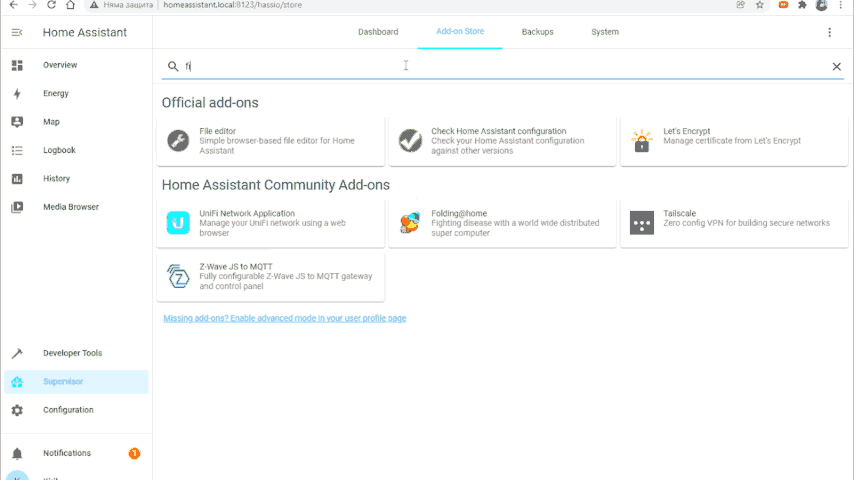This screenshot has width=854, height=480.
Task: Switch to the Dashboard tab
Action: (378, 32)
